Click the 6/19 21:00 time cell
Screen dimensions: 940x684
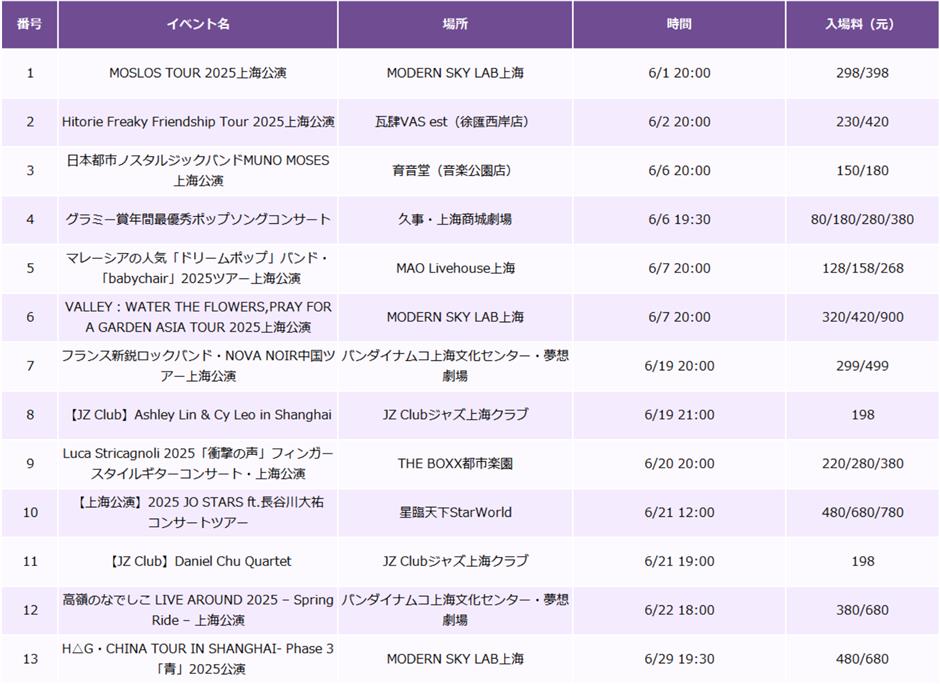[679, 415]
